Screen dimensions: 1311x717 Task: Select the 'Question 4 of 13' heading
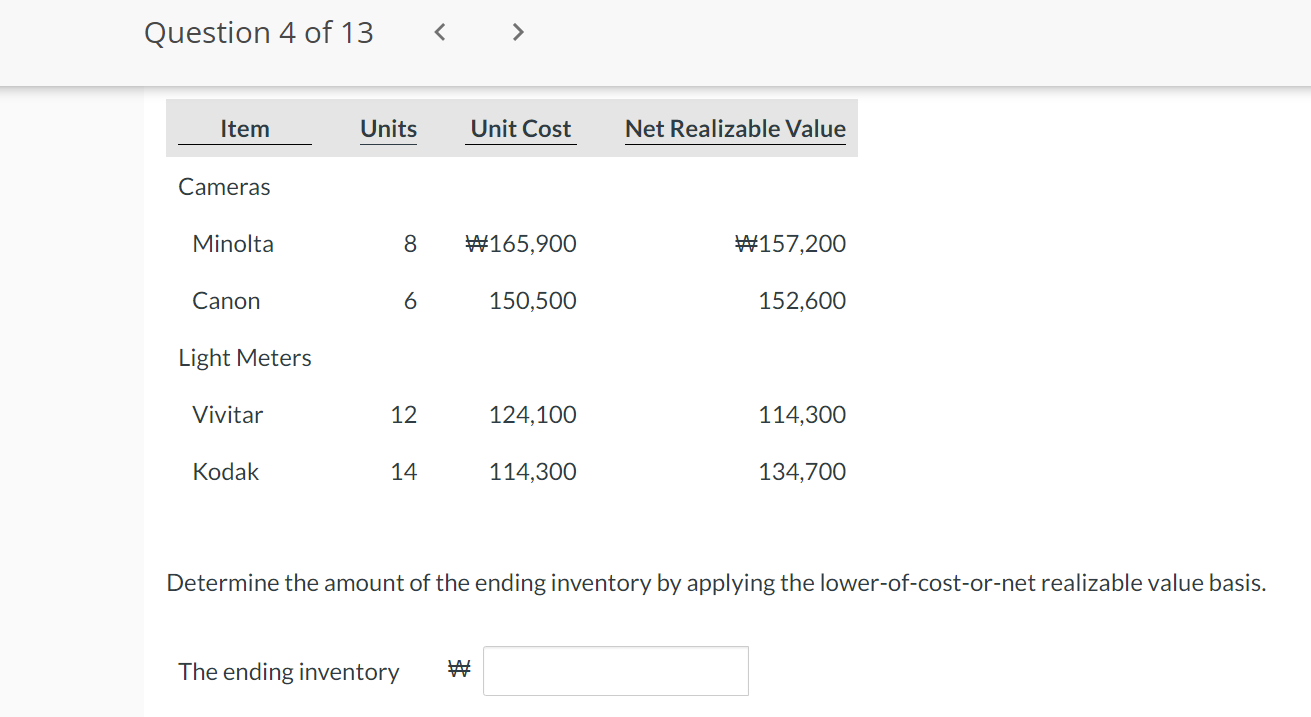tap(259, 33)
